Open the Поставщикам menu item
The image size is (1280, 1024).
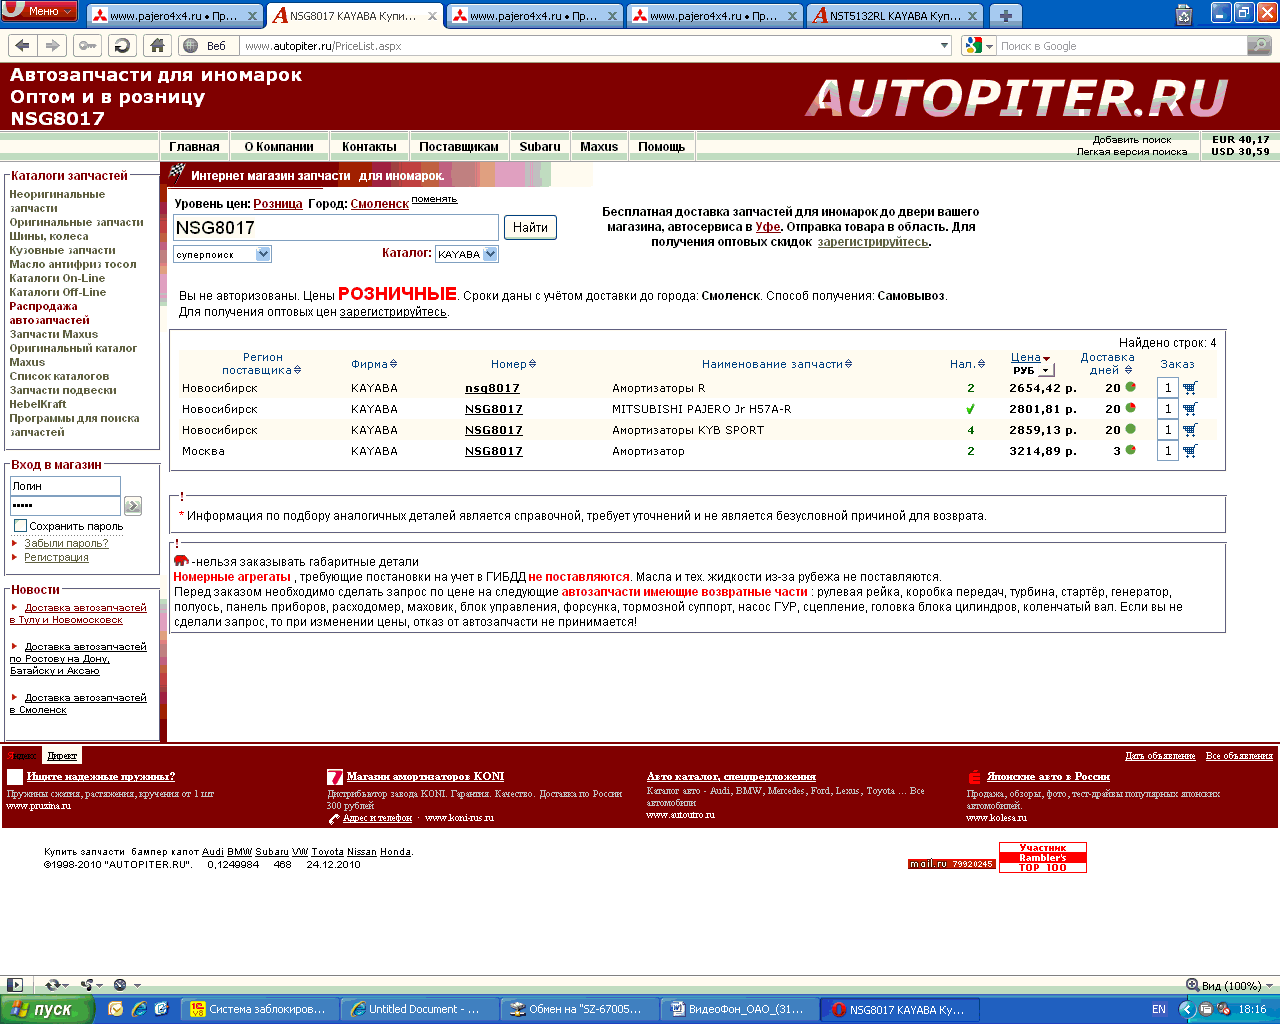(459, 146)
